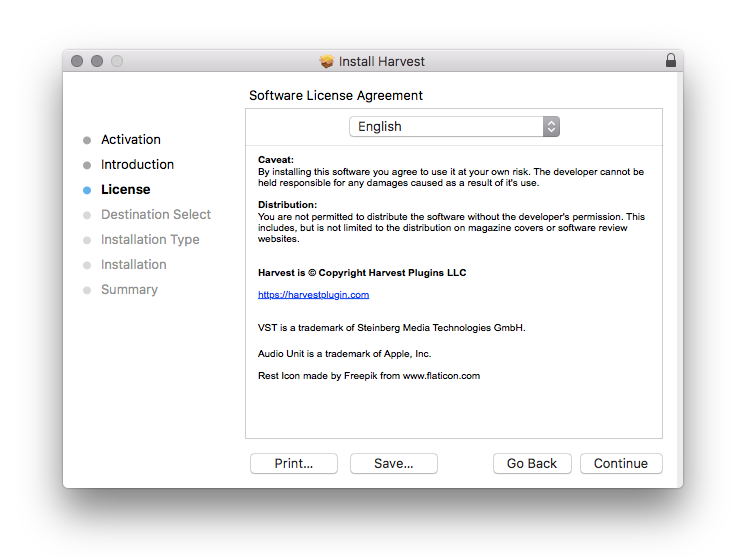The width and height of the screenshot is (749, 557).
Task: Click the bullet next to Introduction
Action: tap(87, 165)
